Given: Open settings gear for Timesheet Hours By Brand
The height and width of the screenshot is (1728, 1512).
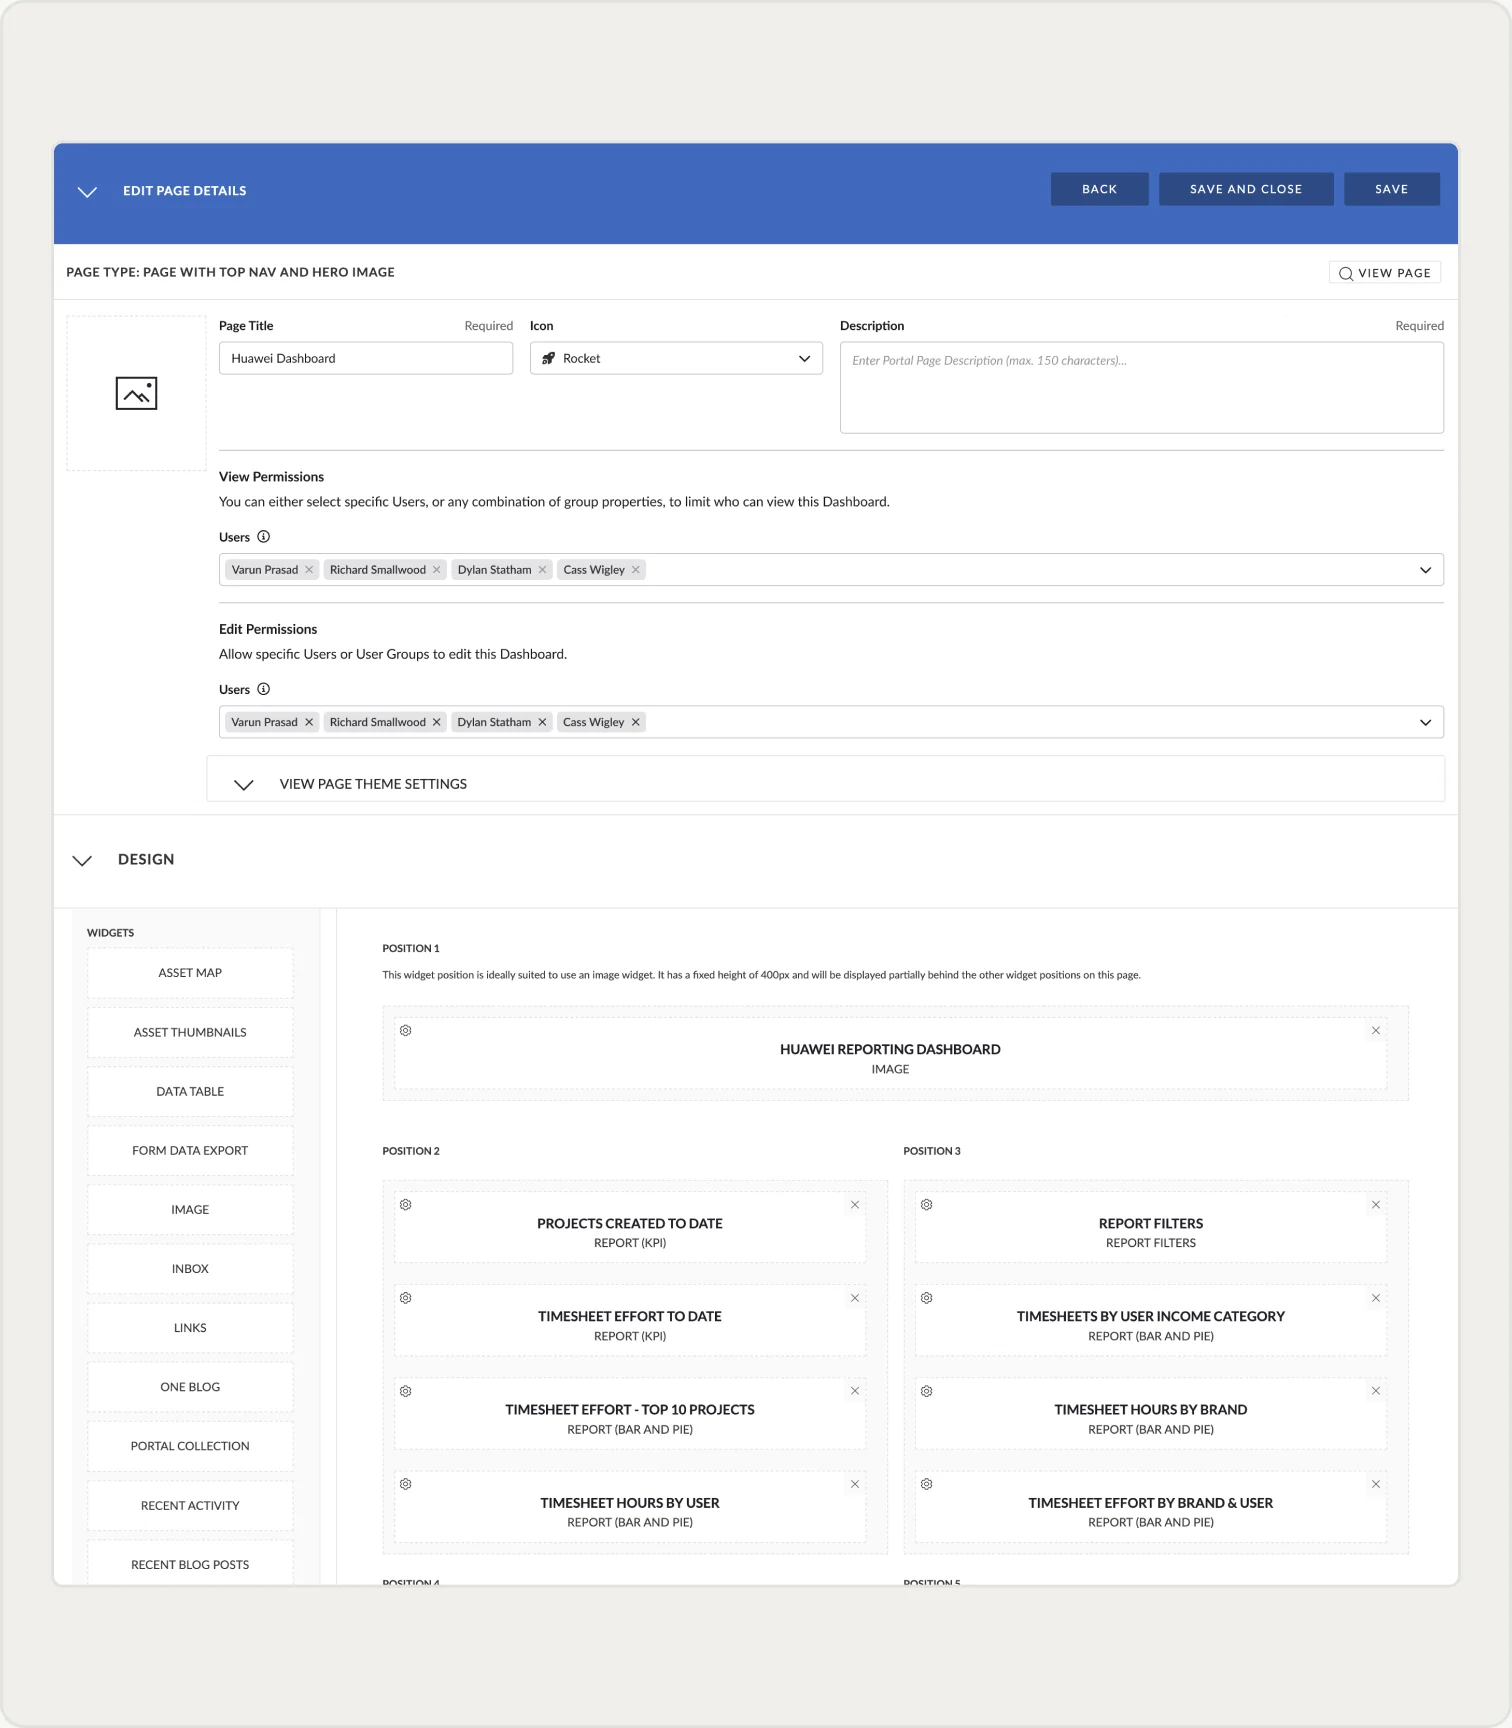Looking at the screenshot, I should click(x=927, y=1391).
